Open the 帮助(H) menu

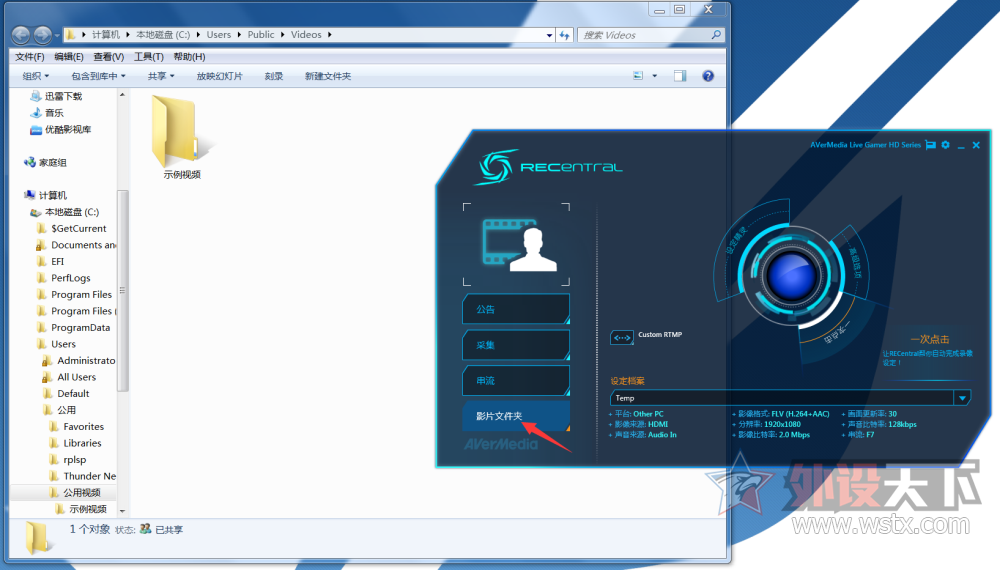189,57
